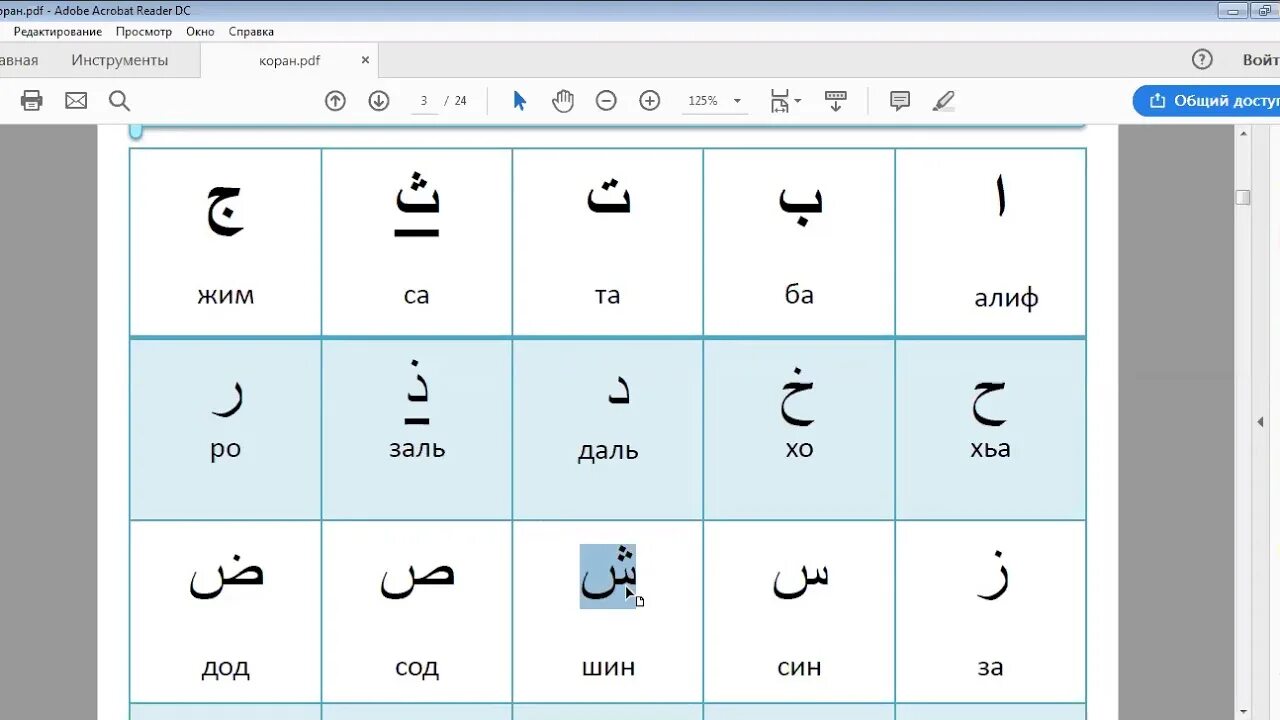Open the Окно menu
The width and height of the screenshot is (1280, 720).
[200, 31]
